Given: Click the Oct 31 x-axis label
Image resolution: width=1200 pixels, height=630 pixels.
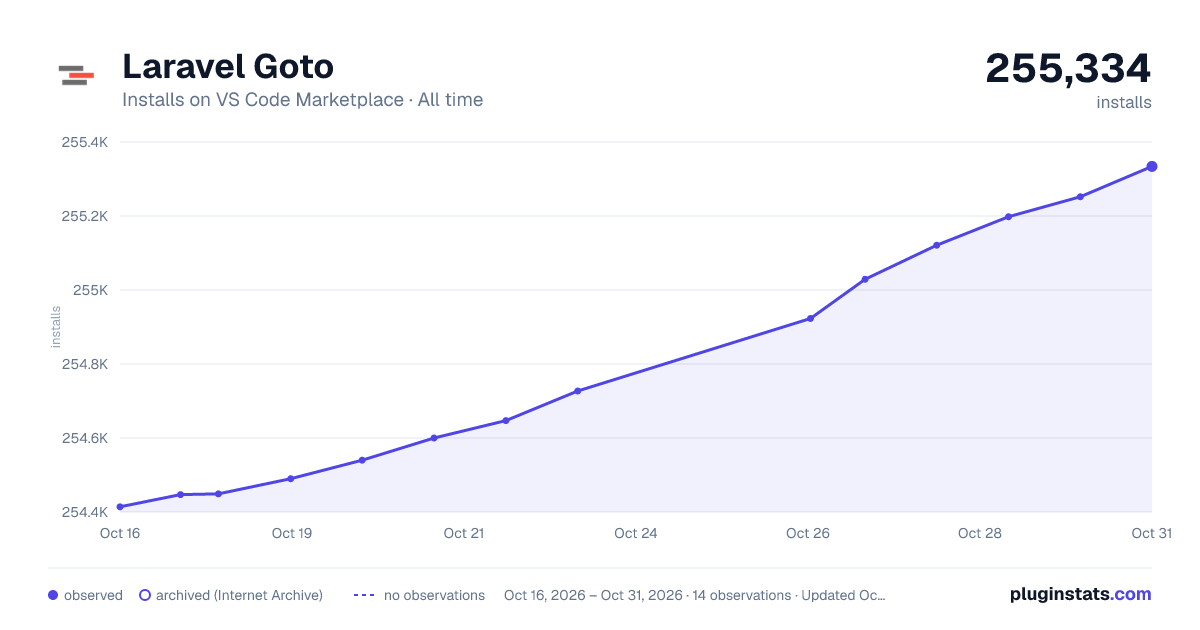Looking at the screenshot, I should (x=1152, y=533).
